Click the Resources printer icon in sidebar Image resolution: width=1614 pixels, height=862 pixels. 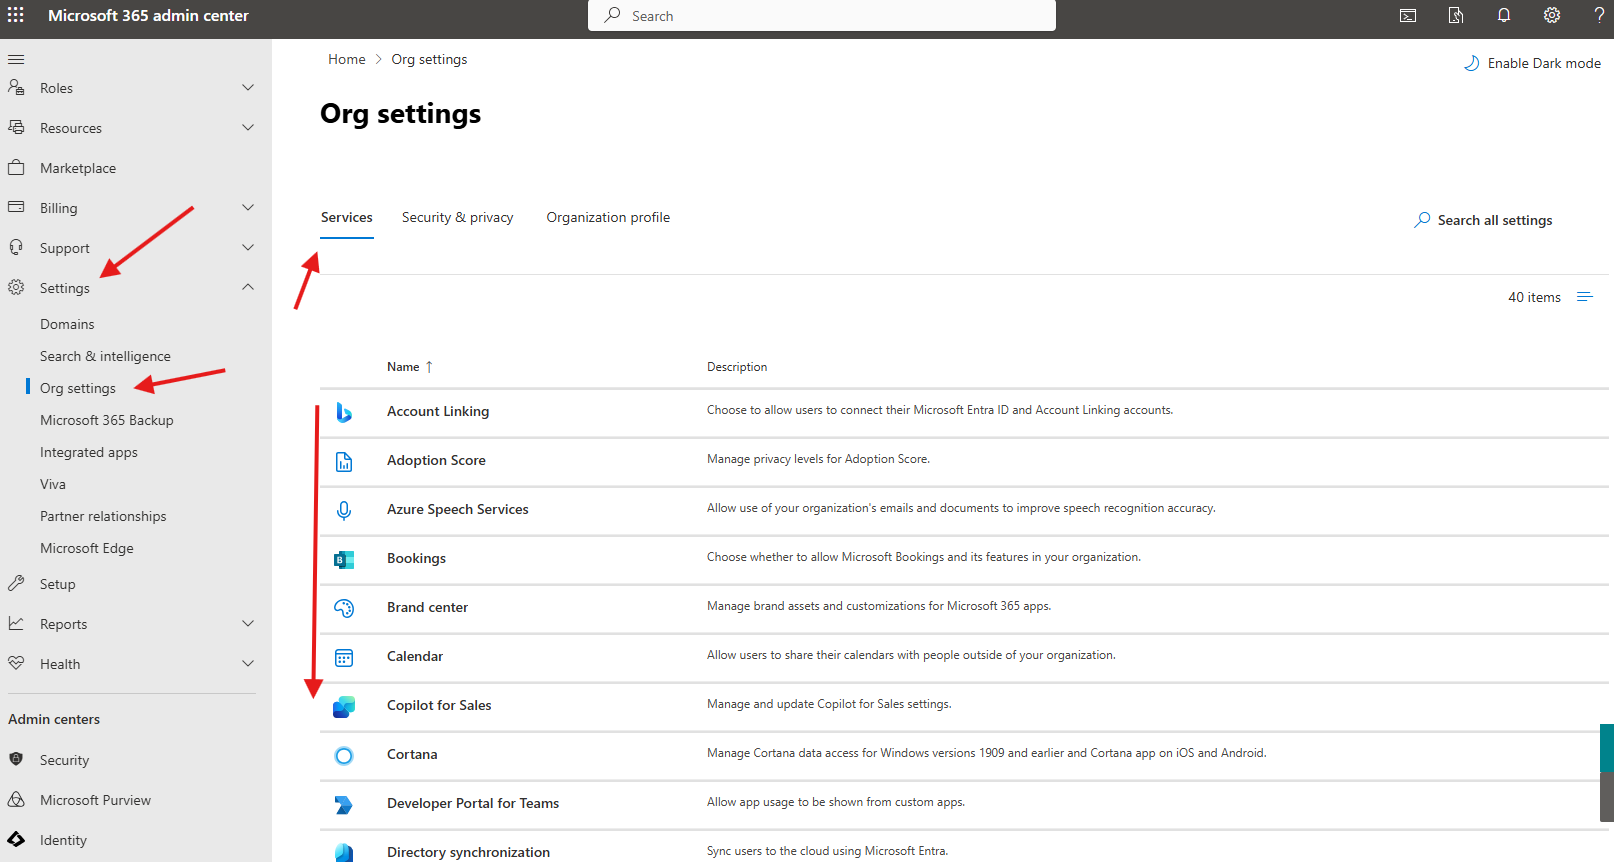click(x=16, y=127)
